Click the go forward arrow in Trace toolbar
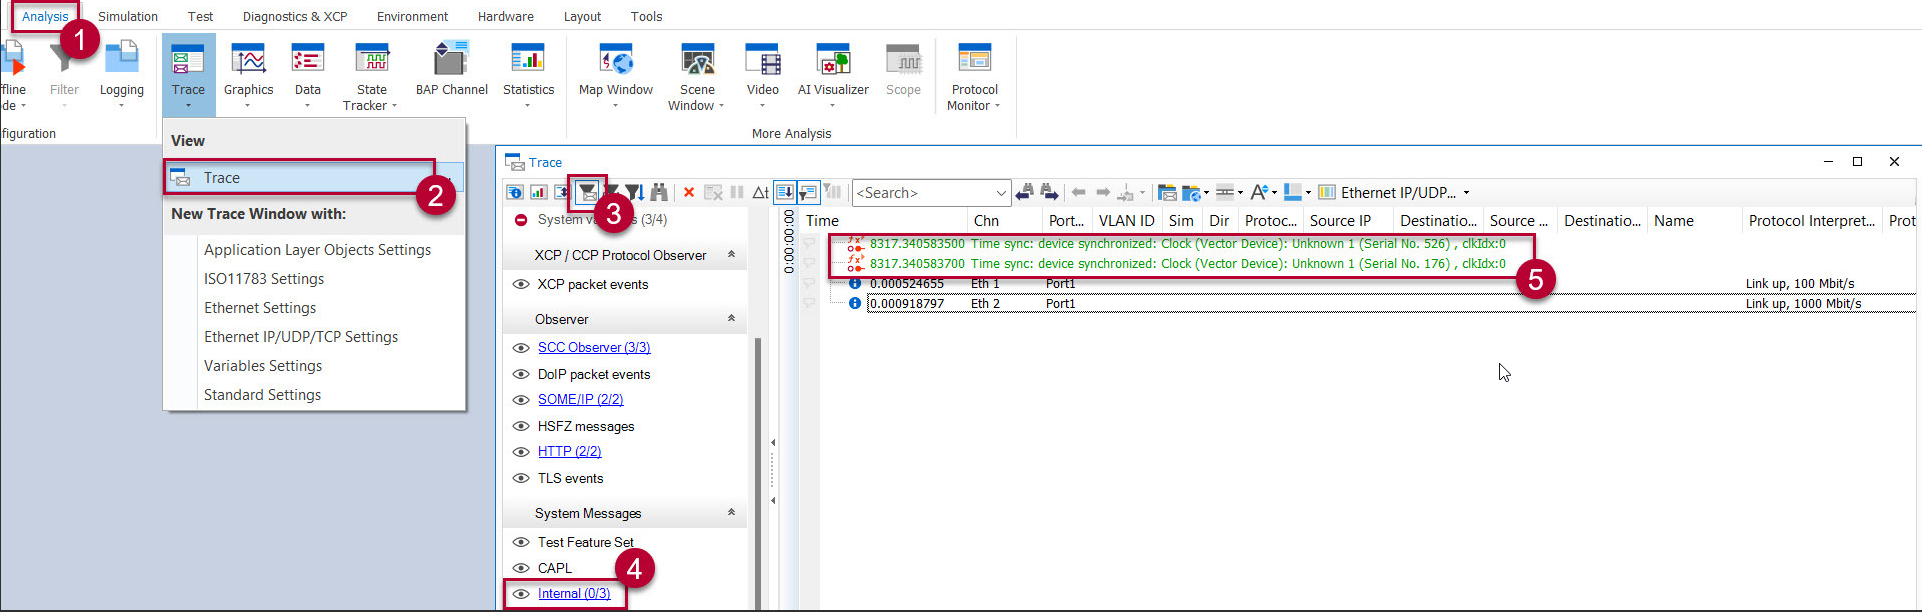Viewport: 1922px width, 612px height. 1103,192
